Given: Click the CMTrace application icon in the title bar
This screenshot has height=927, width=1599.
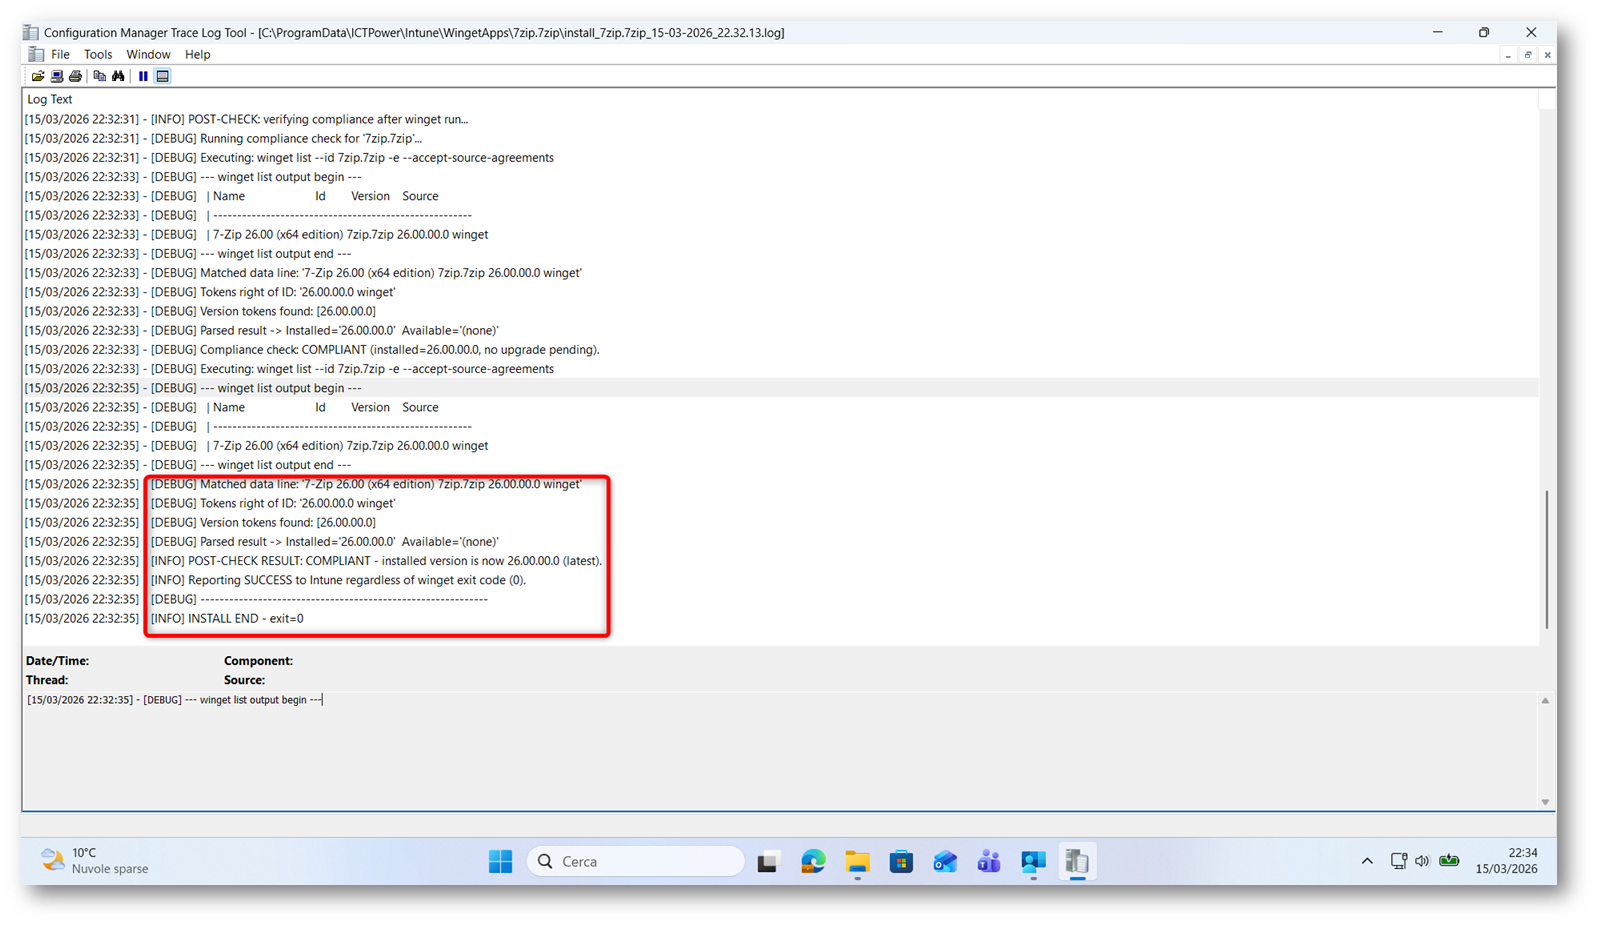Looking at the screenshot, I should pos(31,32).
